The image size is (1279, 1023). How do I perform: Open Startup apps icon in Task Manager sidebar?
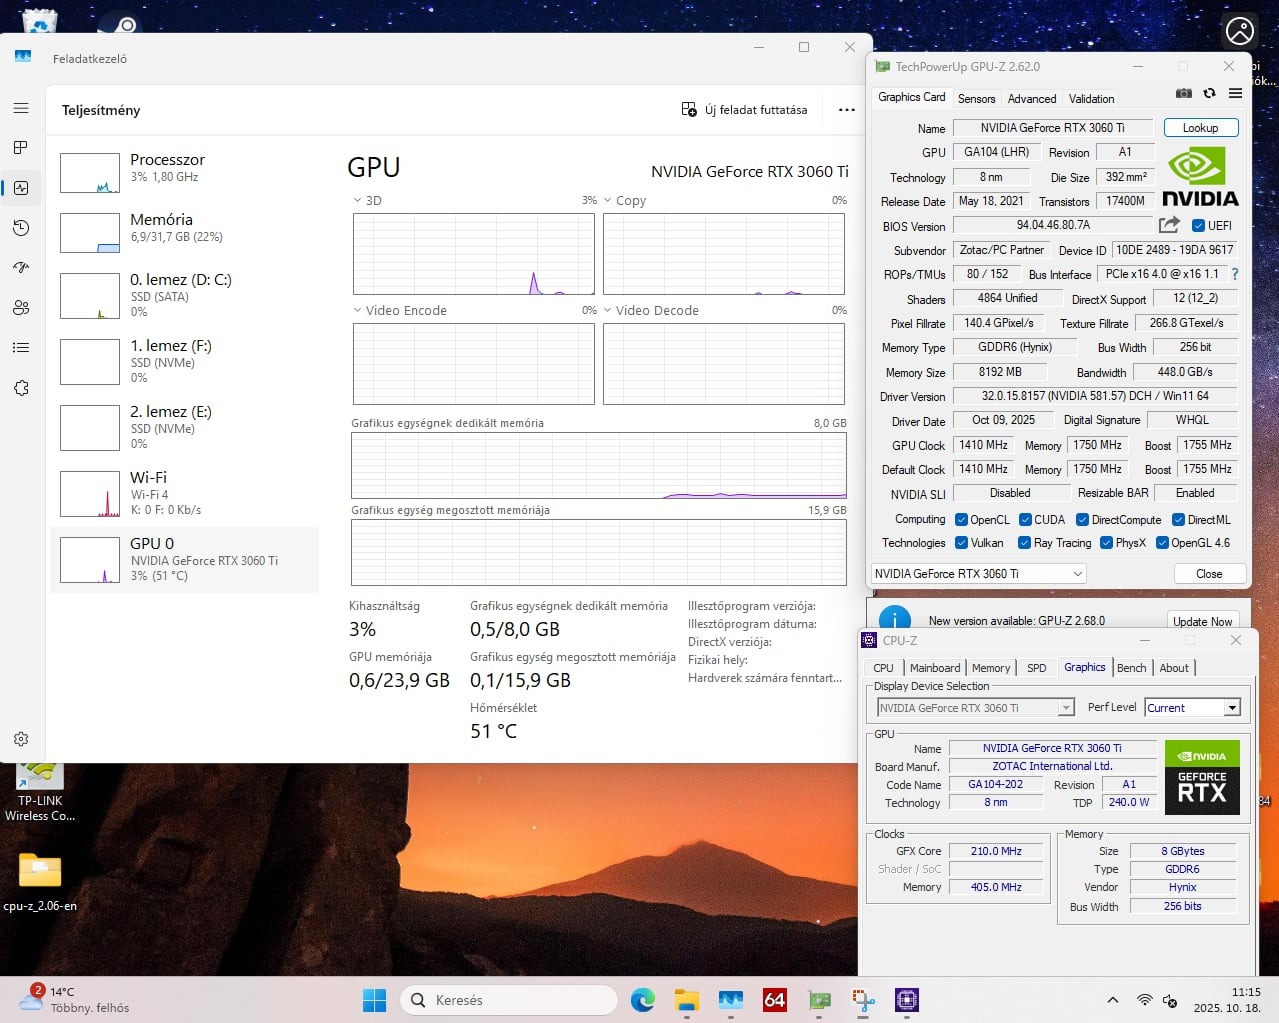click(21, 268)
